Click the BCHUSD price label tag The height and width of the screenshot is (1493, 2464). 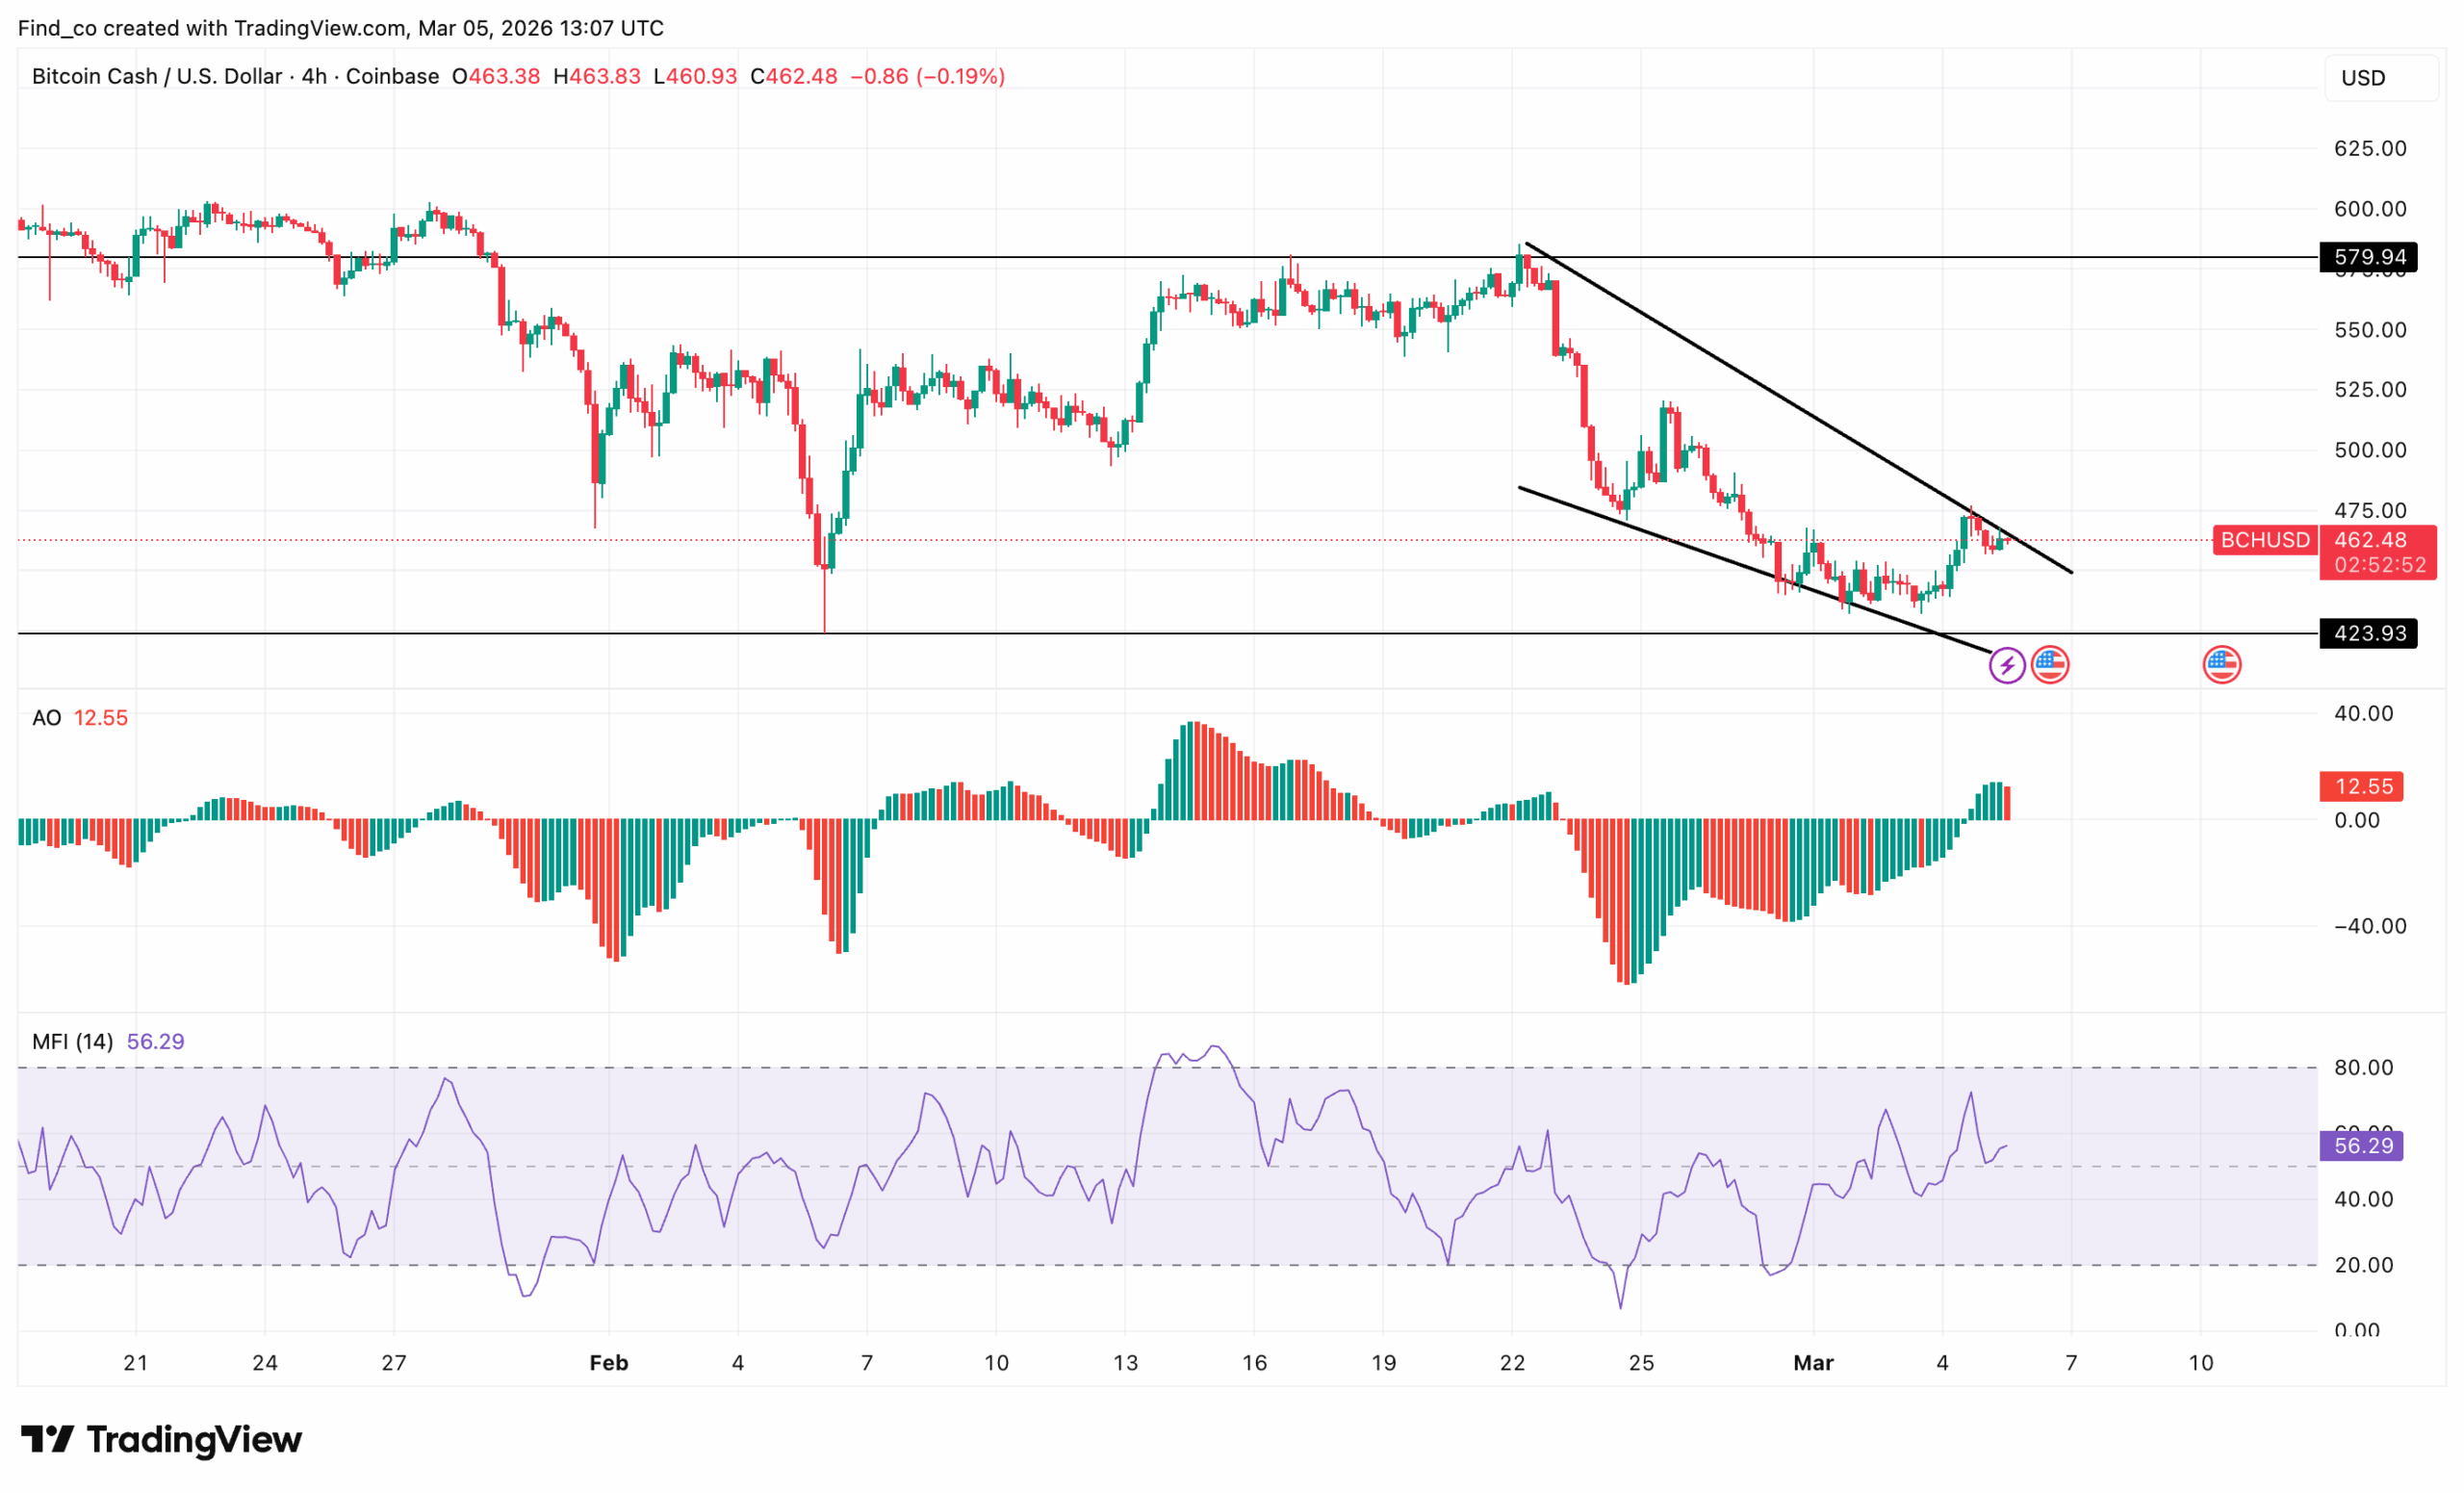click(2265, 540)
